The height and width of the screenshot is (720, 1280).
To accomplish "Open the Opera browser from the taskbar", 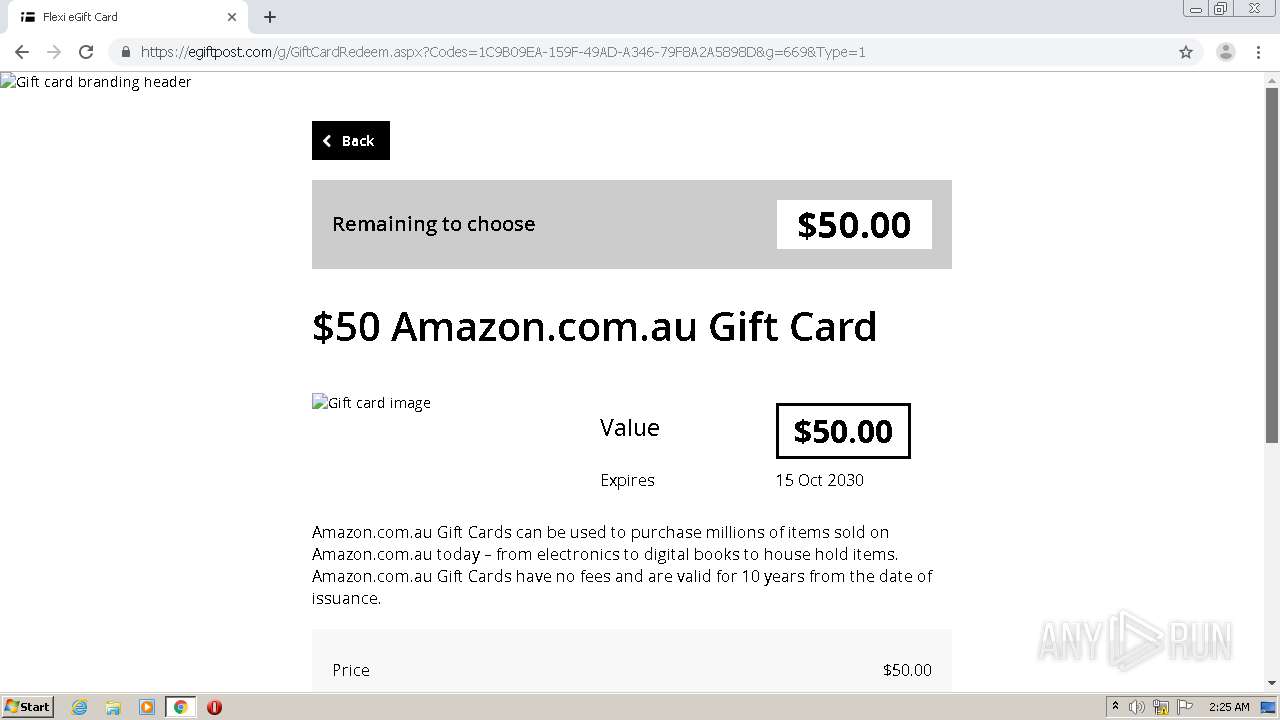I will (214, 707).
